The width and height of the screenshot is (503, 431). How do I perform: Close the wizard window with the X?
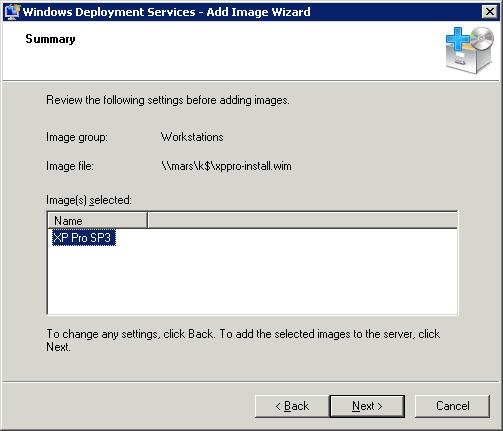[490, 12]
